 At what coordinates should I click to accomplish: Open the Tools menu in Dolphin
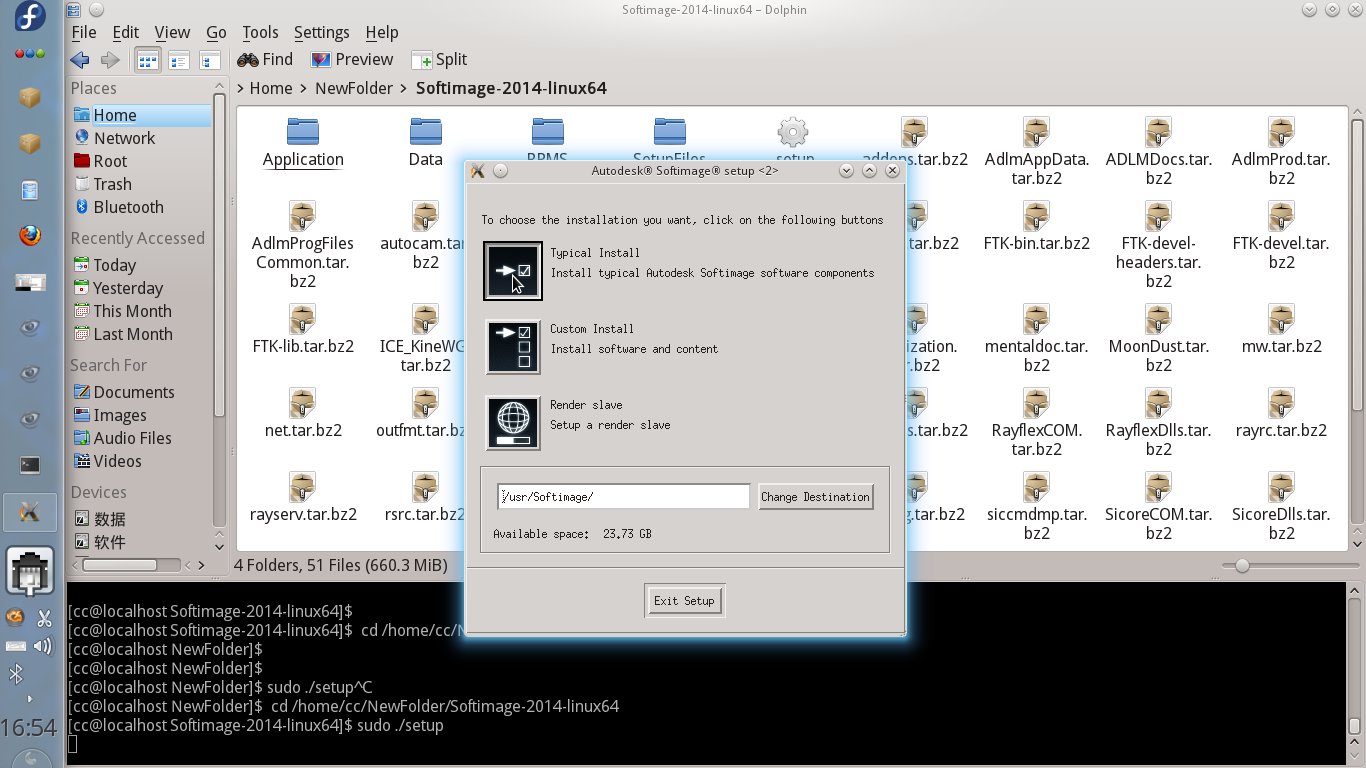coord(260,32)
